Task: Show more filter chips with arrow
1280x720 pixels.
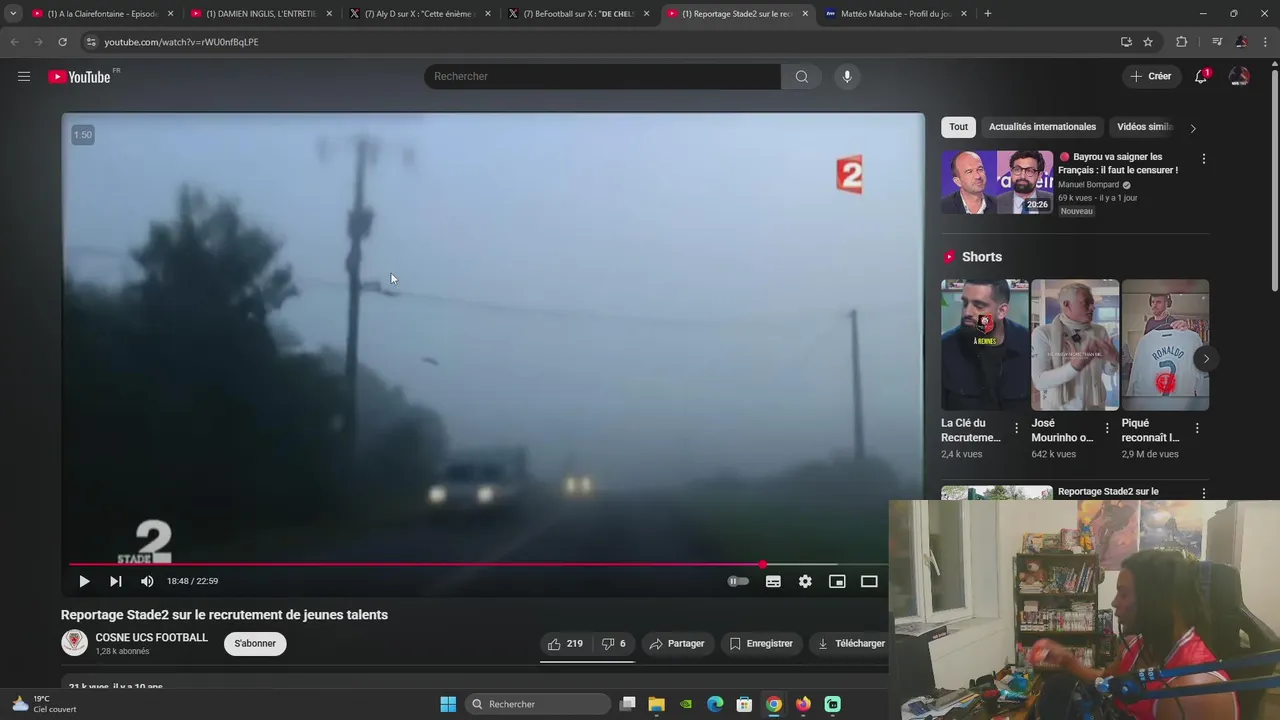Action: (1193, 128)
